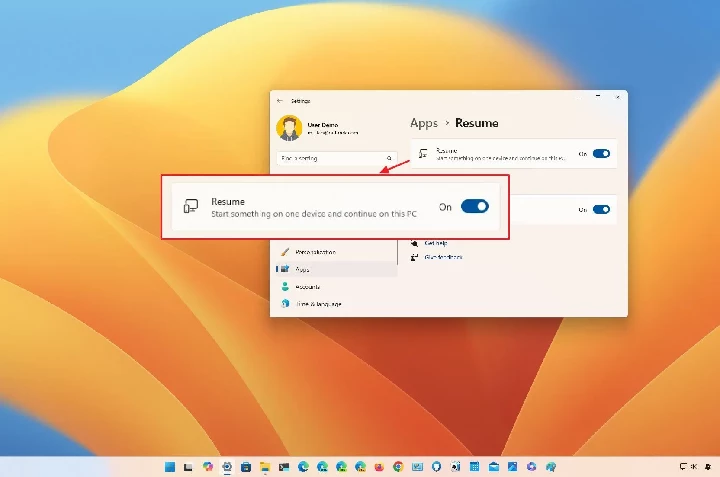Toggle the second app switch below Resume
This screenshot has height=477, width=720.
pos(601,209)
